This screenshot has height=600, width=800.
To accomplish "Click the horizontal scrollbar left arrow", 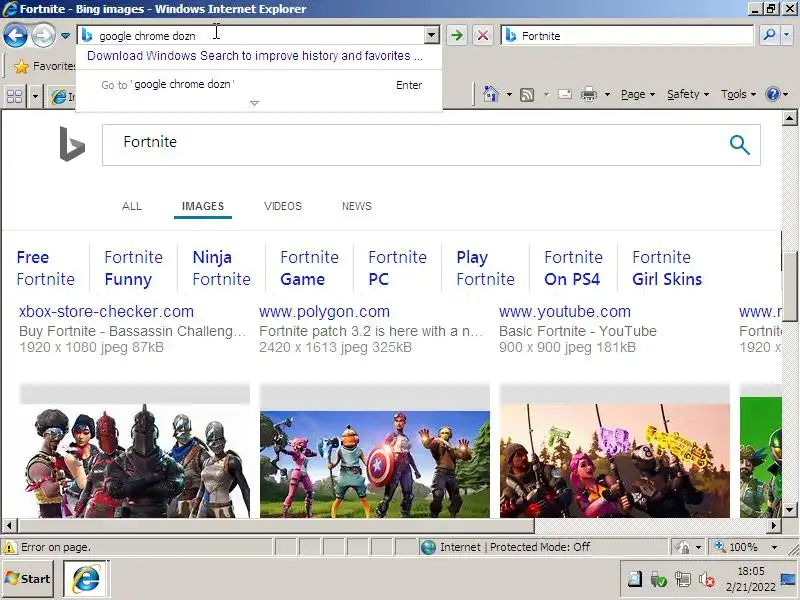I will (x=9, y=525).
